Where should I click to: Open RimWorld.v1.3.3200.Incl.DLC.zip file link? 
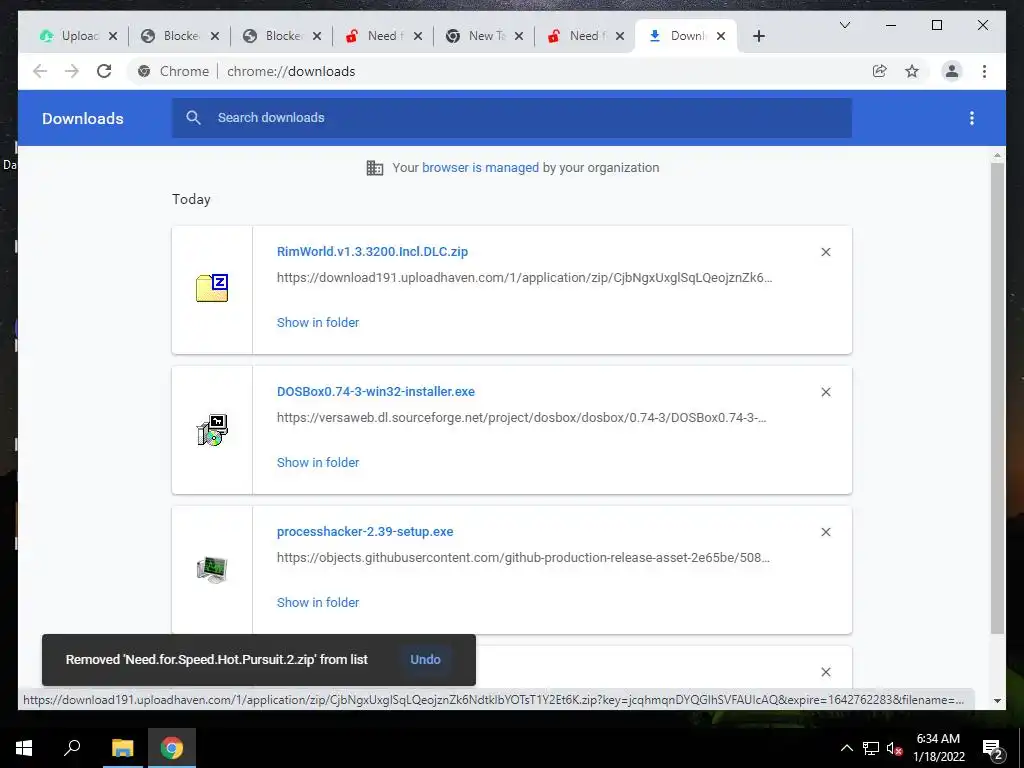[x=372, y=251]
